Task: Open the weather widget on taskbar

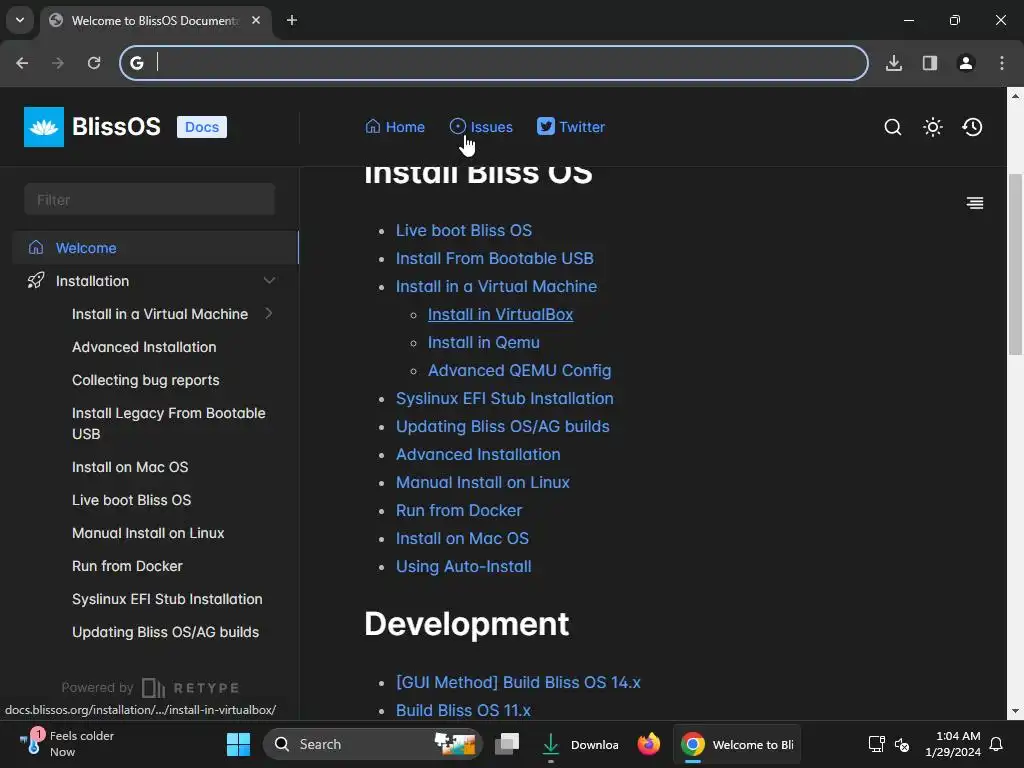Action: click(x=67, y=744)
